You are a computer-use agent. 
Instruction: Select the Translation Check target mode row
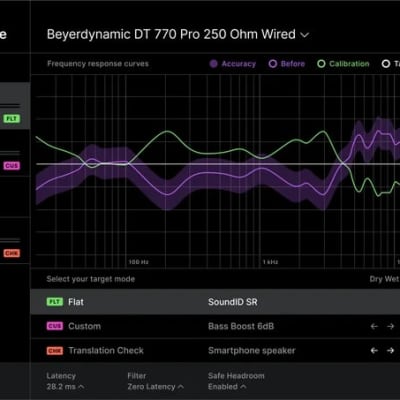215,351
